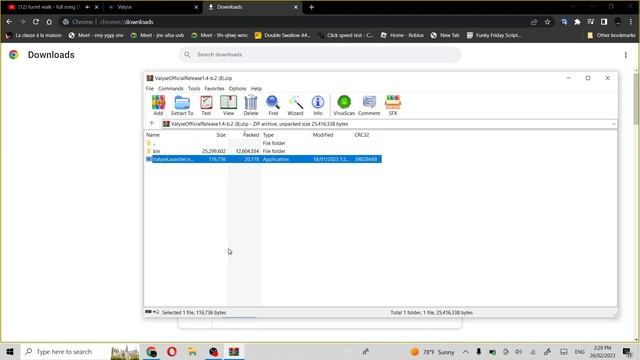Open the Comment tool
Image resolution: width=640 pixels, height=360 pixels.
pos(369,105)
